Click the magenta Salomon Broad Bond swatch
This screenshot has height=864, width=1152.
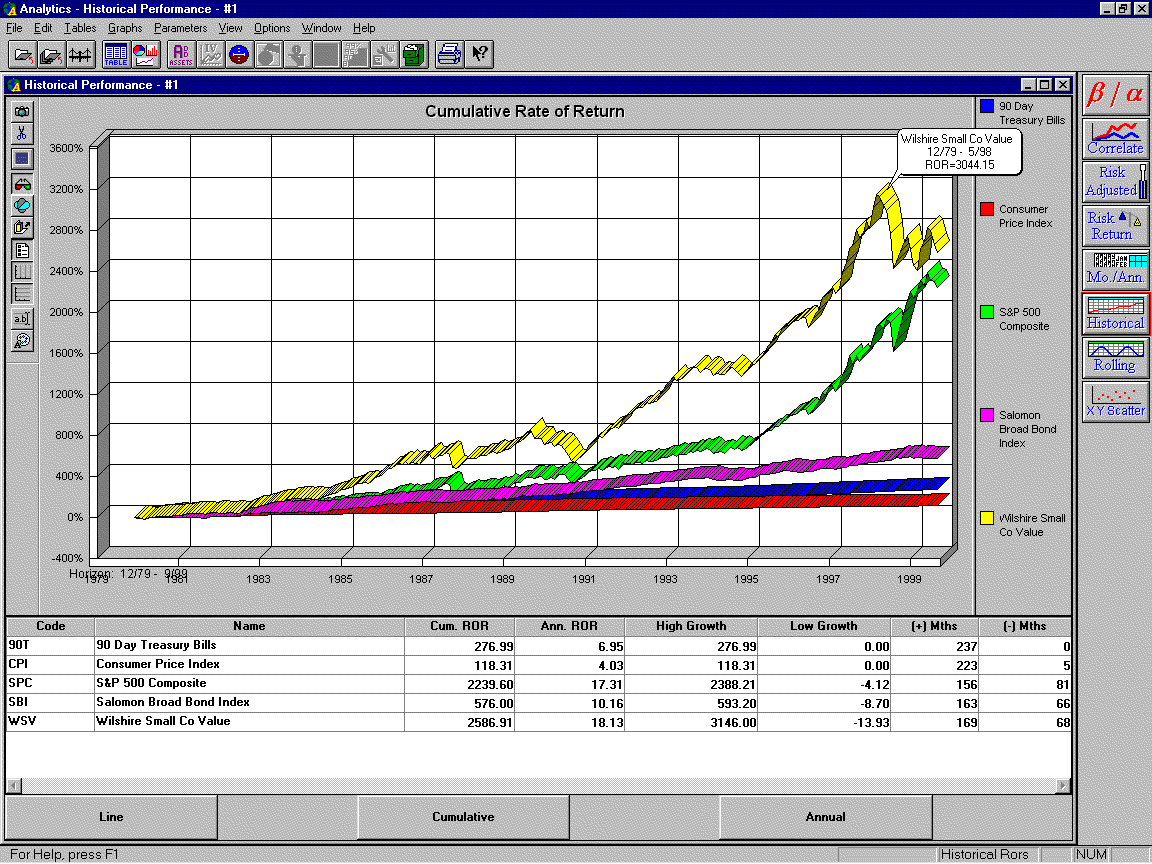pos(987,415)
